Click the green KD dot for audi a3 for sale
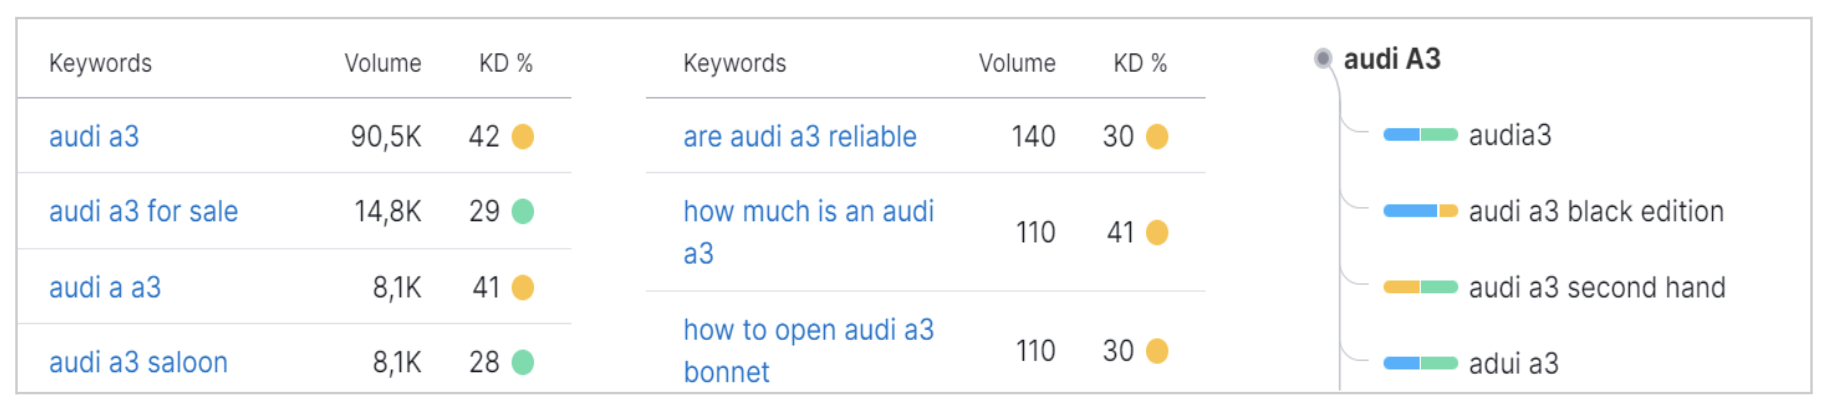The width and height of the screenshot is (1826, 414). (522, 211)
